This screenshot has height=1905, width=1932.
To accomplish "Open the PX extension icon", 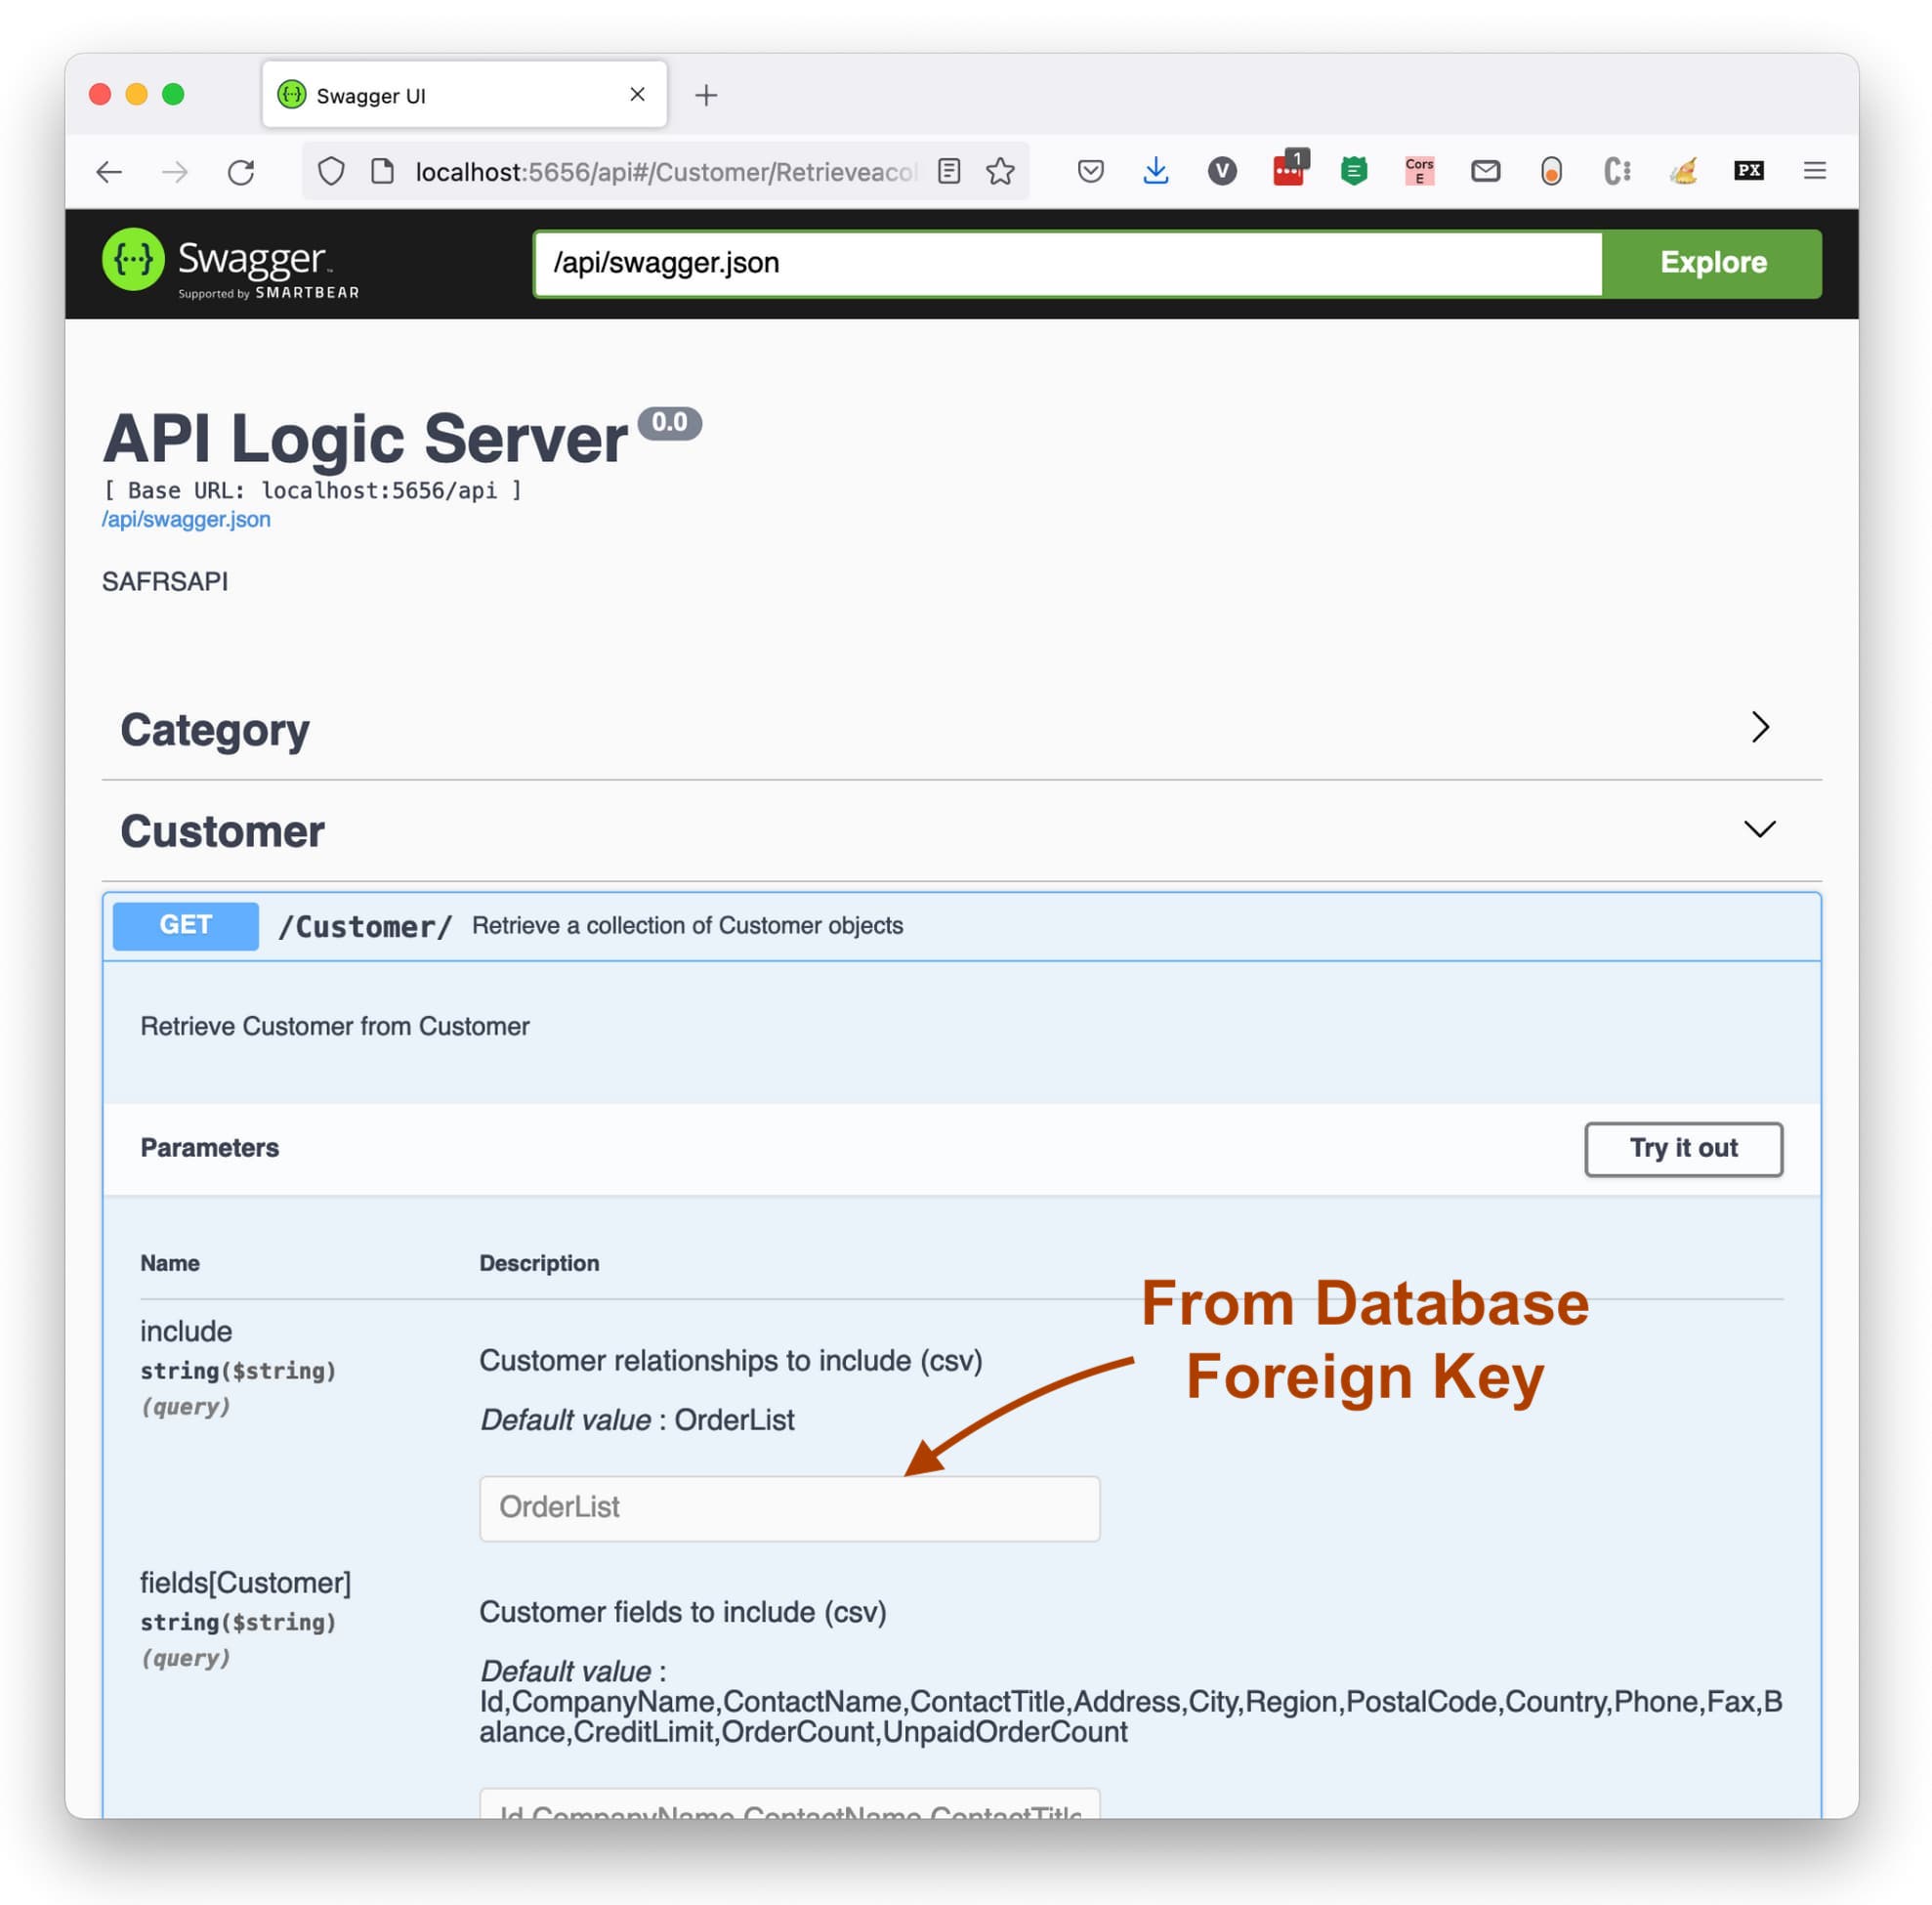I will click(x=1748, y=171).
